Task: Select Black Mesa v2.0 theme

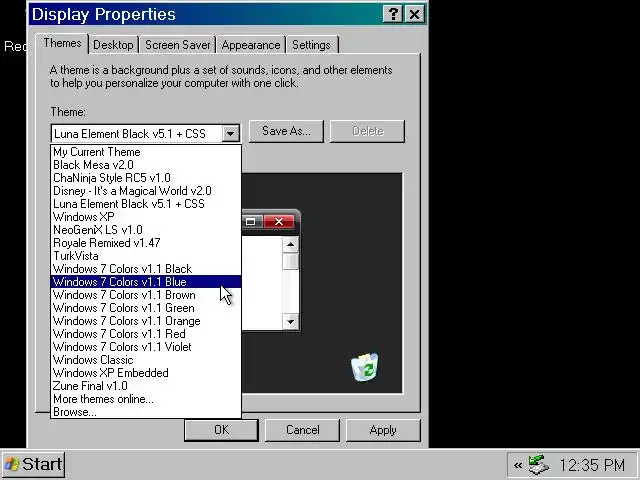Action: [x=146, y=165]
